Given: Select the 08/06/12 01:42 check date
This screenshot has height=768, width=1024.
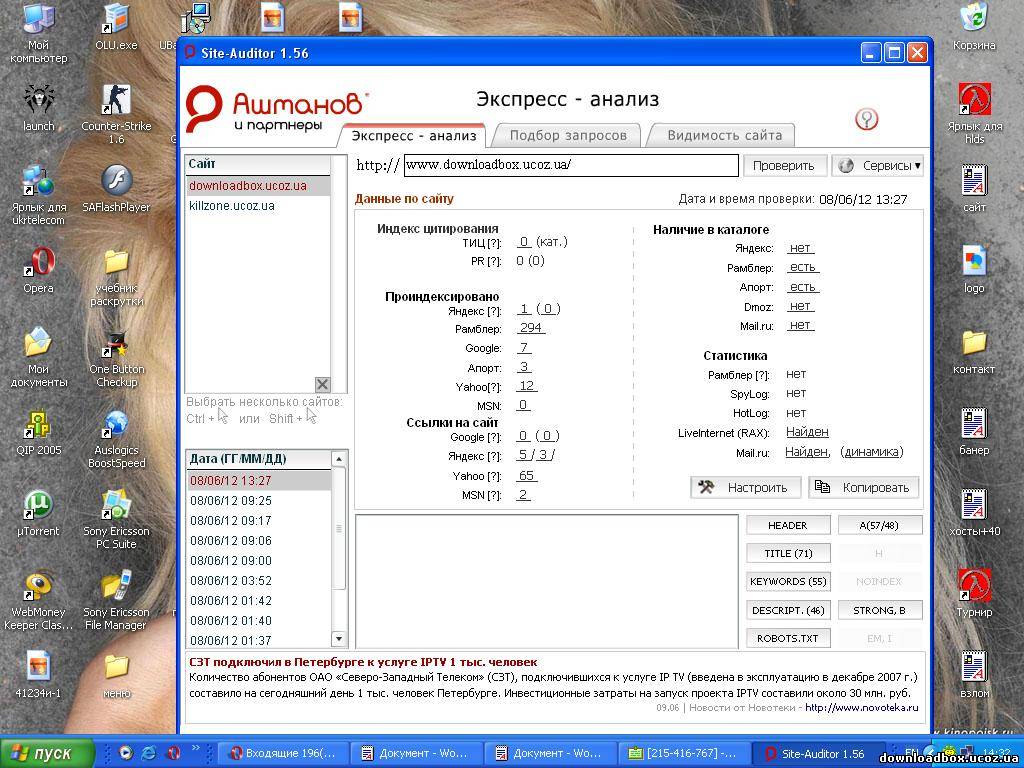Looking at the screenshot, I should coord(259,601).
